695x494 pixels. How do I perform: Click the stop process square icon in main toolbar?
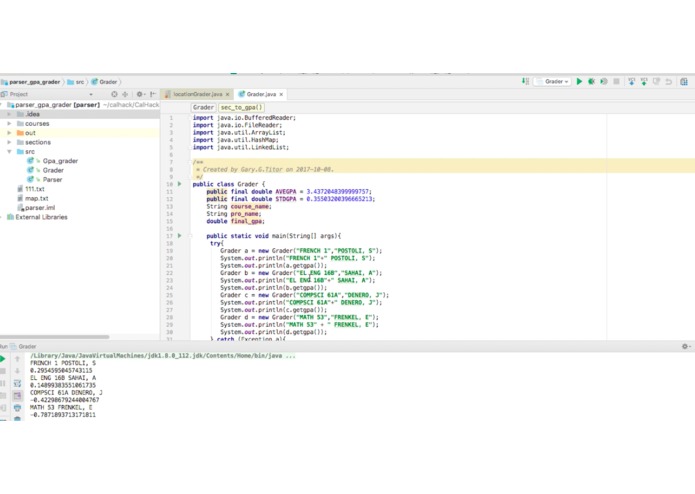click(x=616, y=82)
